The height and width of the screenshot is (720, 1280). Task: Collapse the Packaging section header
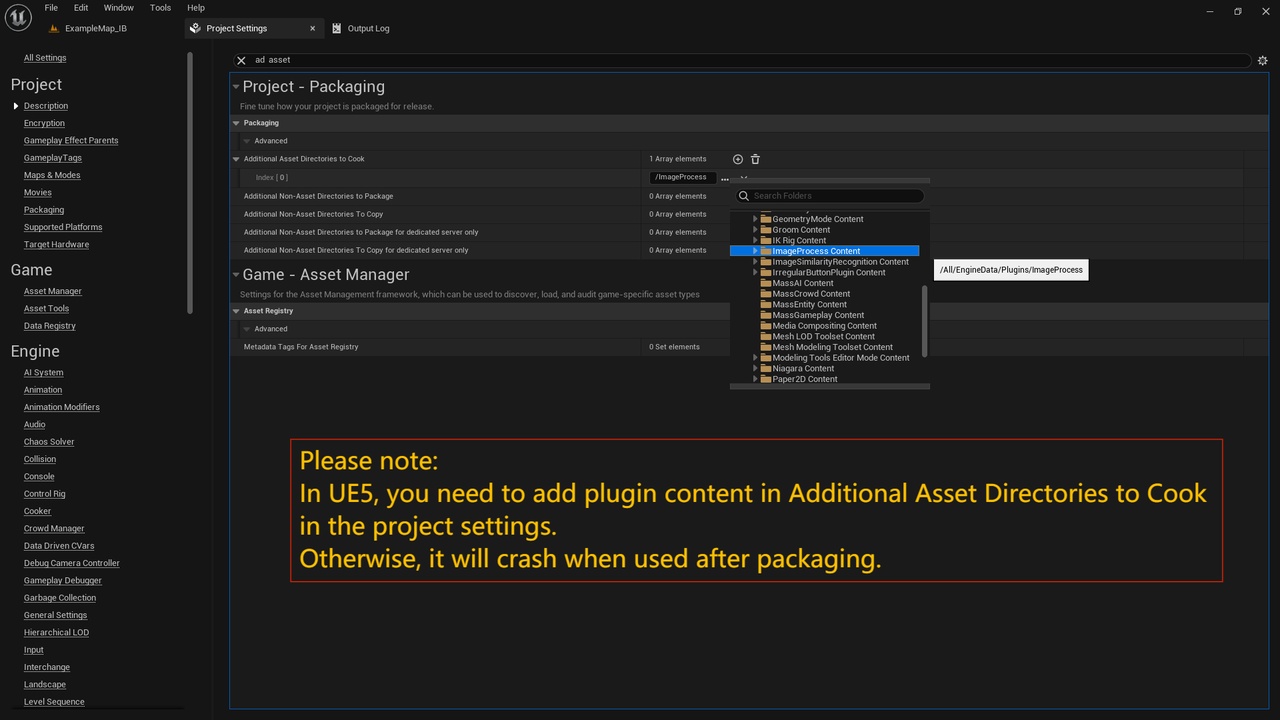click(236, 123)
